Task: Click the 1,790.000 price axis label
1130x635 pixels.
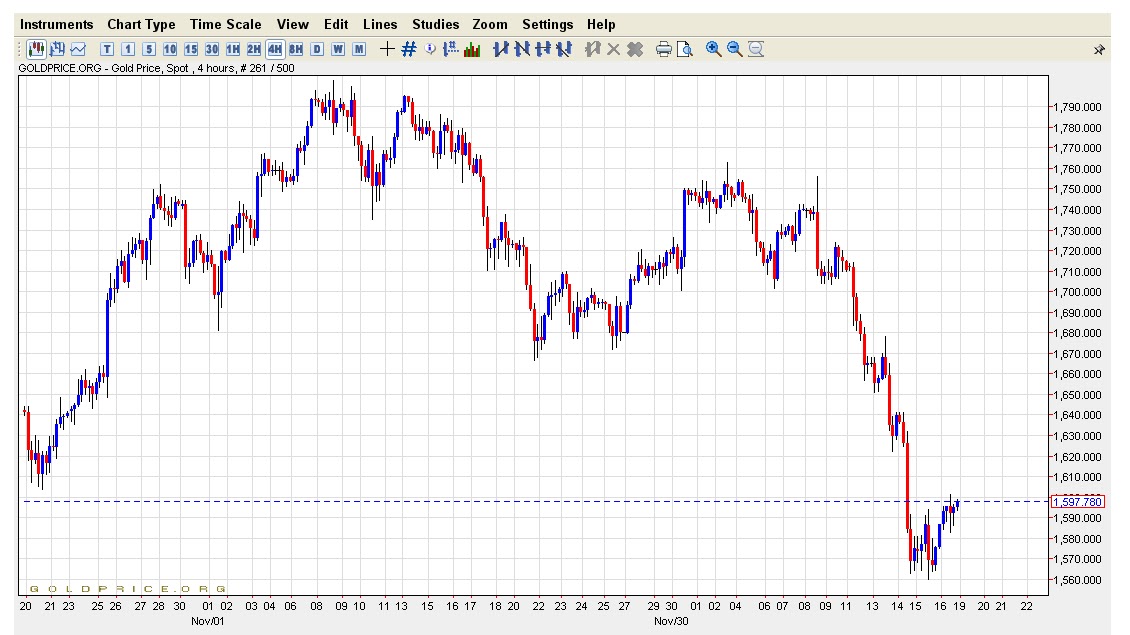Action: (x=1077, y=107)
